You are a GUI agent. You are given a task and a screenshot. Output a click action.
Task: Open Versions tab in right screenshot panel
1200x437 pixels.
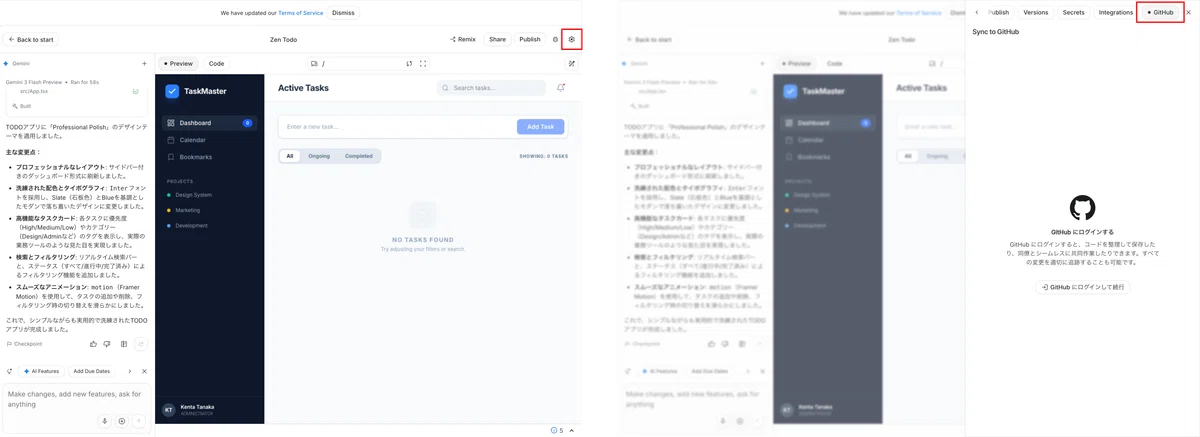point(1036,12)
